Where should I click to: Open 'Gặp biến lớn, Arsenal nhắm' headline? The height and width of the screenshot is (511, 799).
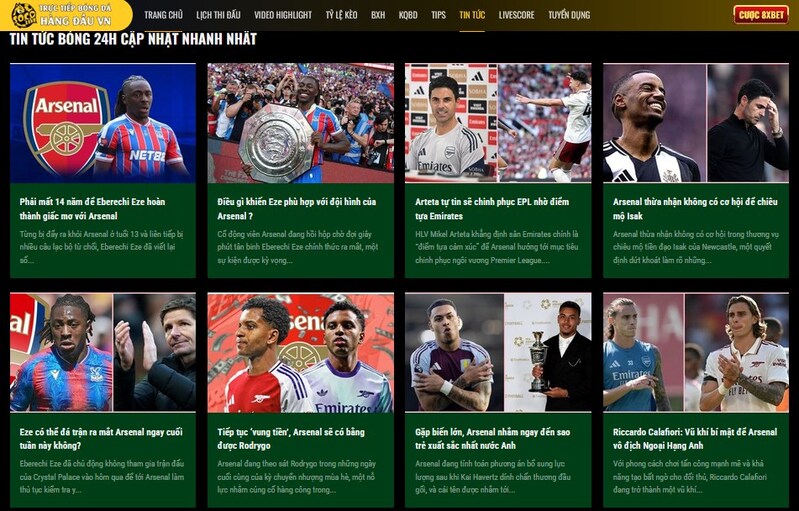point(492,438)
